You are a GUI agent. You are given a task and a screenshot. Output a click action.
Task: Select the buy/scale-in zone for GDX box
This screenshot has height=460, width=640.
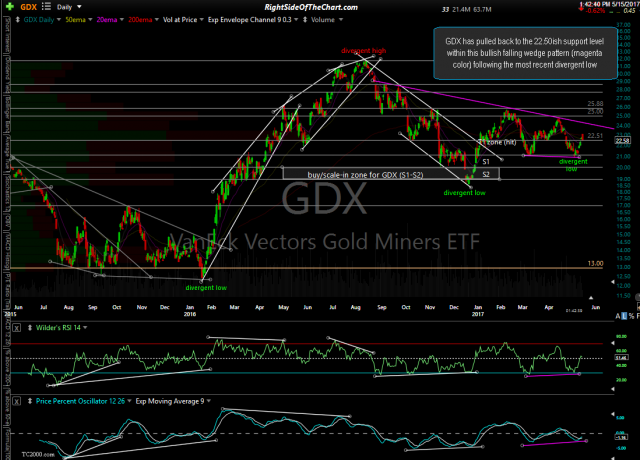click(391, 174)
